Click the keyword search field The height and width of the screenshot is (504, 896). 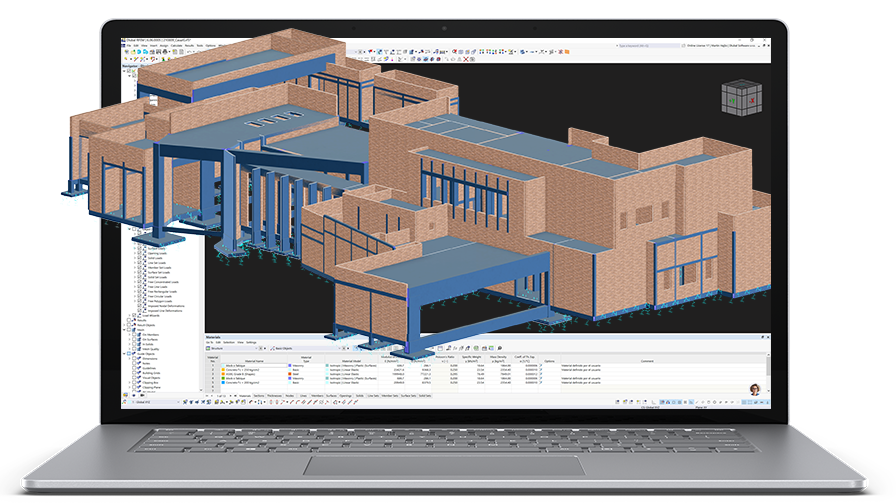click(x=649, y=46)
